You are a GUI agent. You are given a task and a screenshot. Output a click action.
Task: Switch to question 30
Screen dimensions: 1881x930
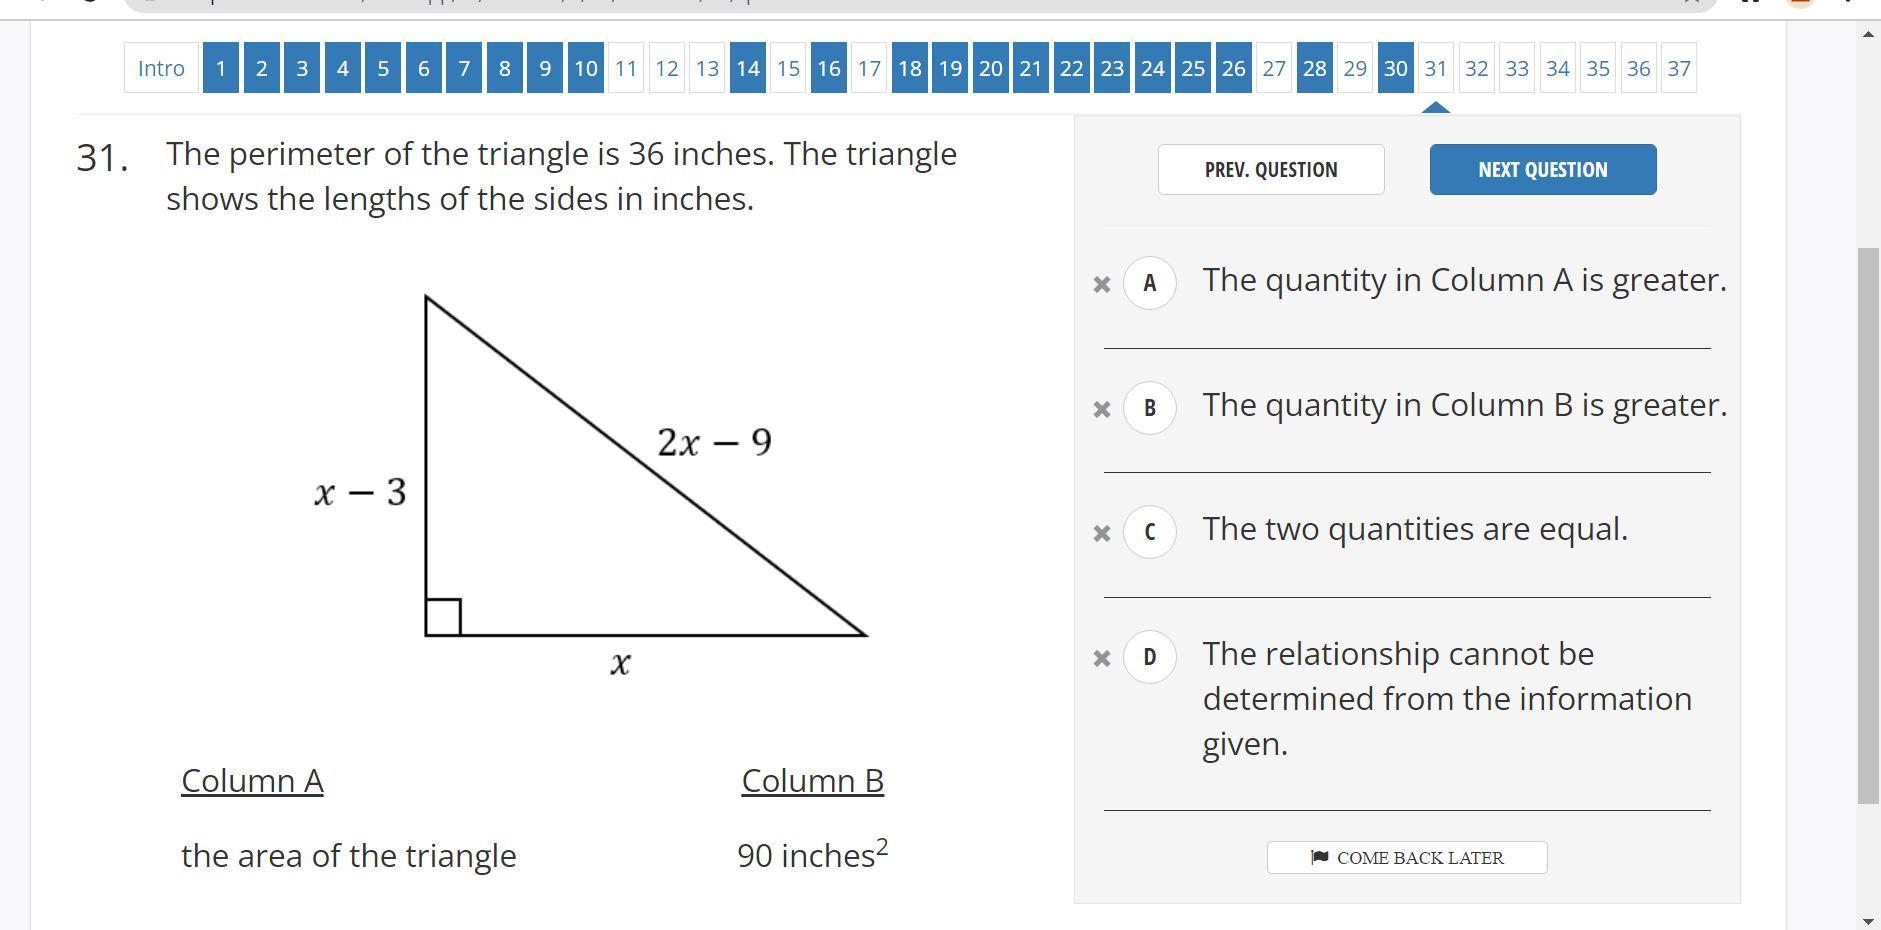1395,69
